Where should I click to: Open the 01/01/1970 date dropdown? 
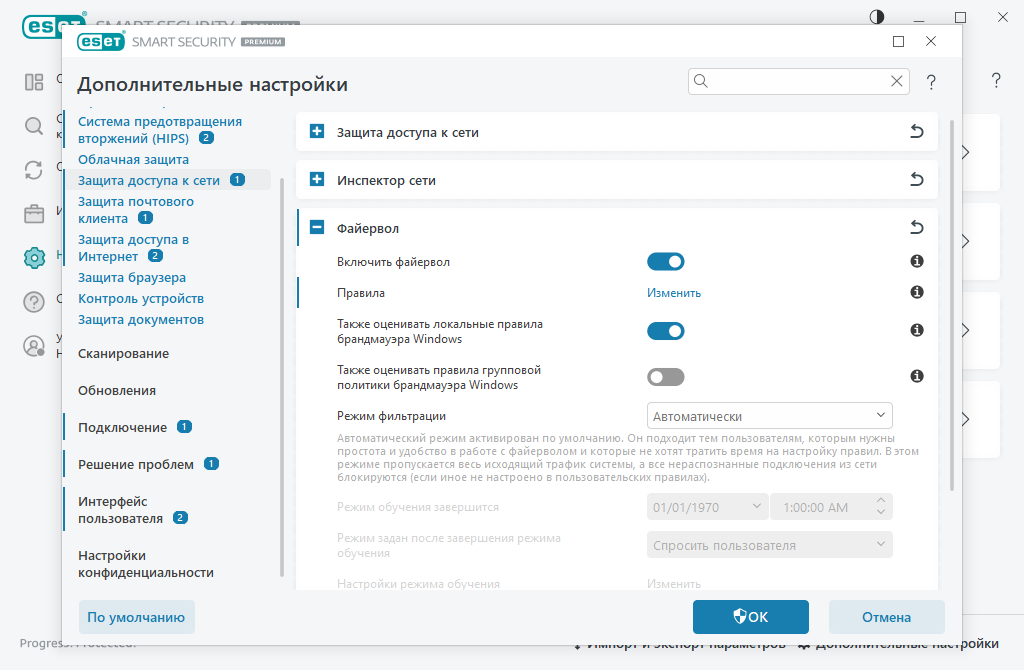coord(707,507)
